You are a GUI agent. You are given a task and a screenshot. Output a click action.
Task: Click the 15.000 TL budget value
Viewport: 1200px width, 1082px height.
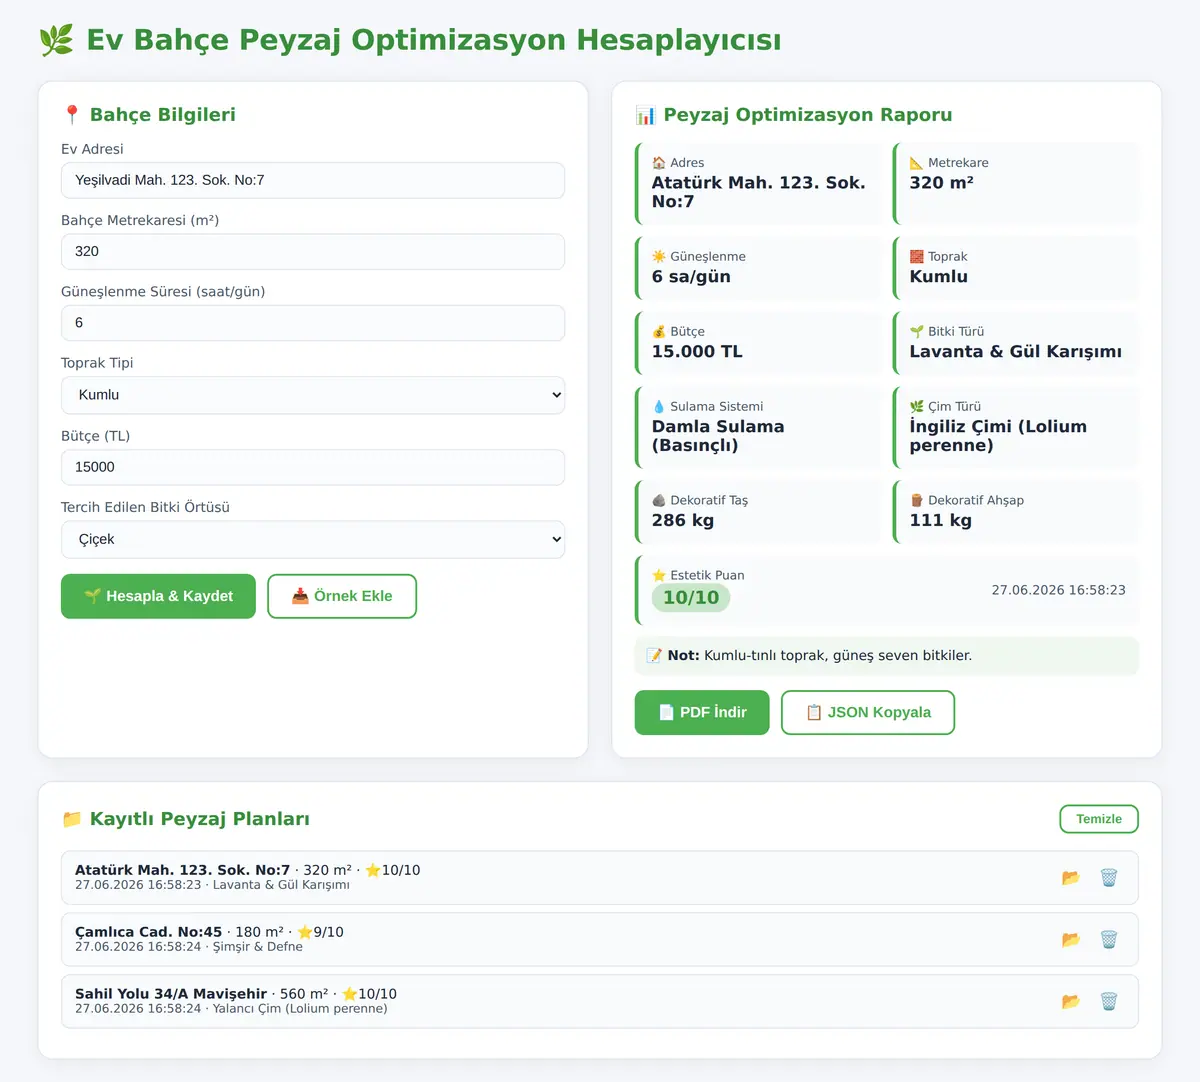point(697,352)
